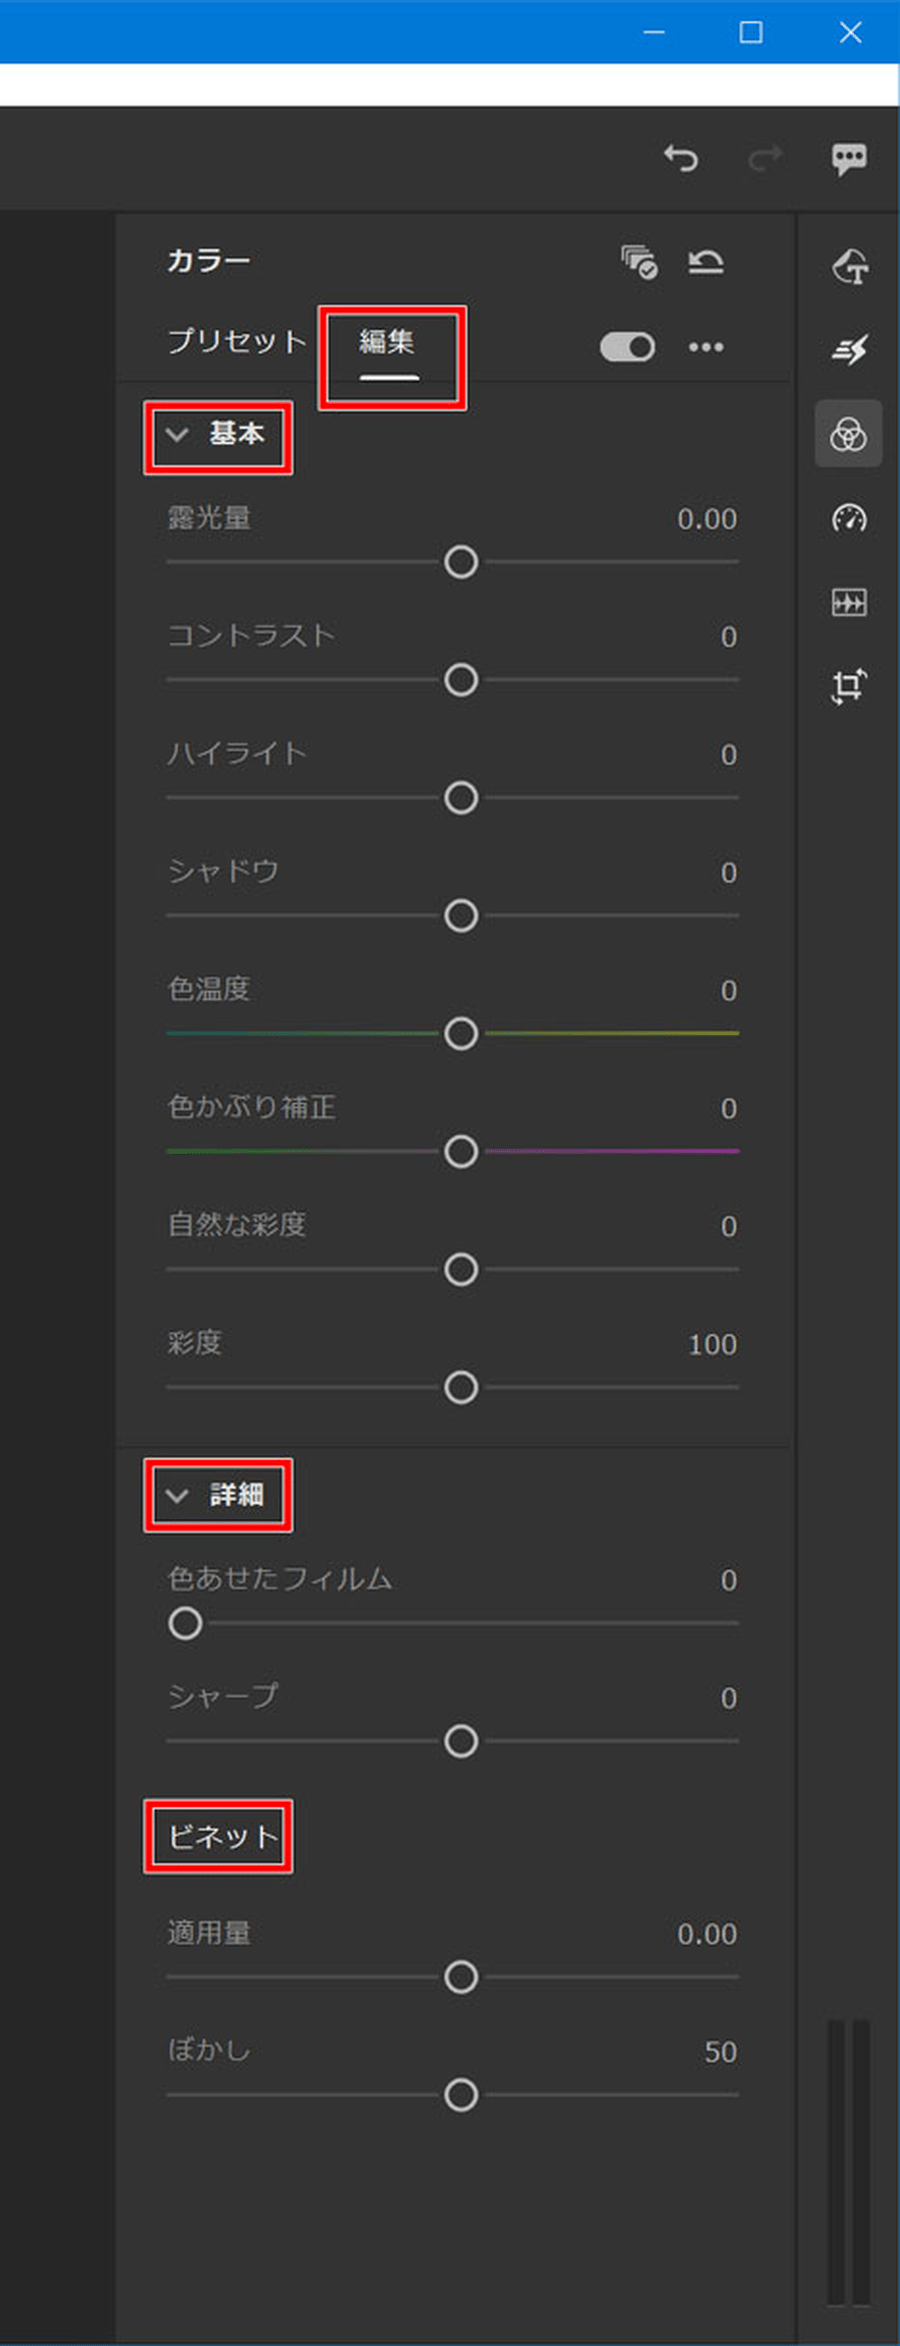The height and width of the screenshot is (2346, 900).
Task: Toggle the color edits on/off switch
Action: 627,347
